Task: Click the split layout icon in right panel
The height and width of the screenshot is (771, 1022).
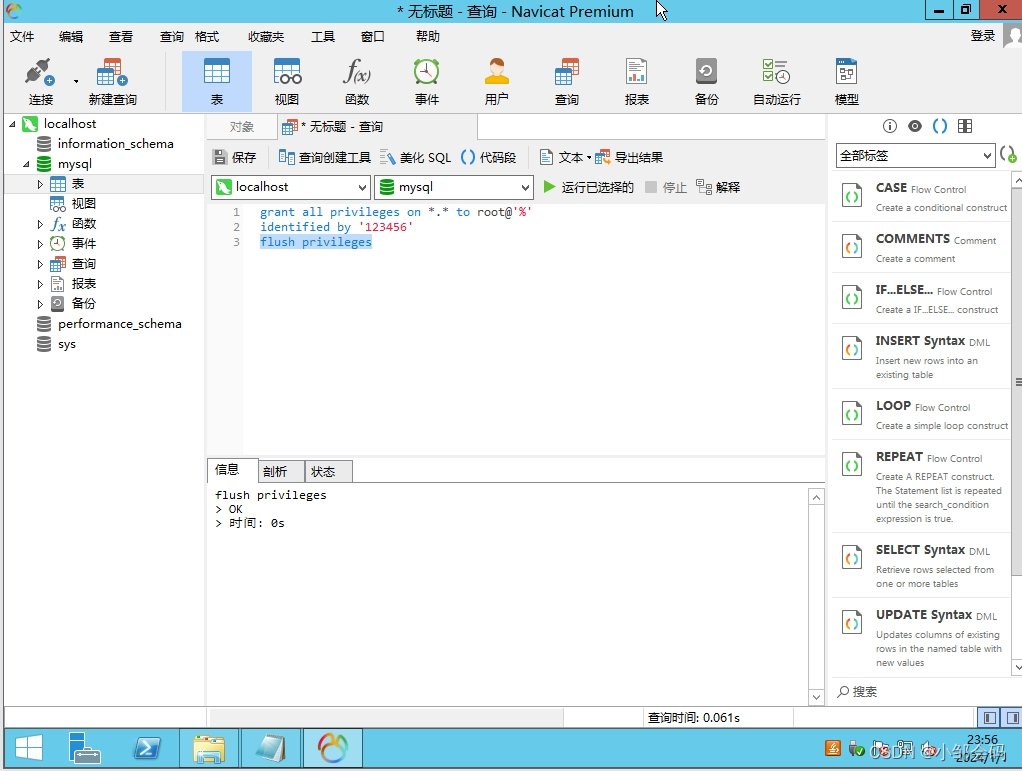Action: [965, 126]
